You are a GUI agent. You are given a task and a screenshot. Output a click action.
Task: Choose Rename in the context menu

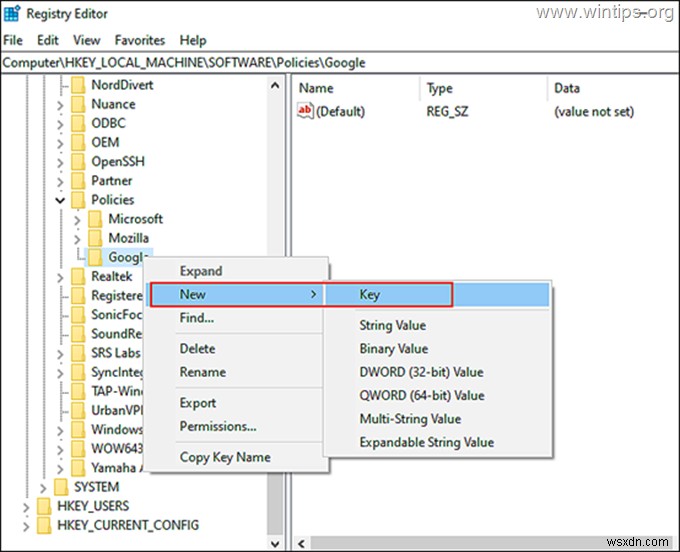pyautogui.click(x=236, y=372)
